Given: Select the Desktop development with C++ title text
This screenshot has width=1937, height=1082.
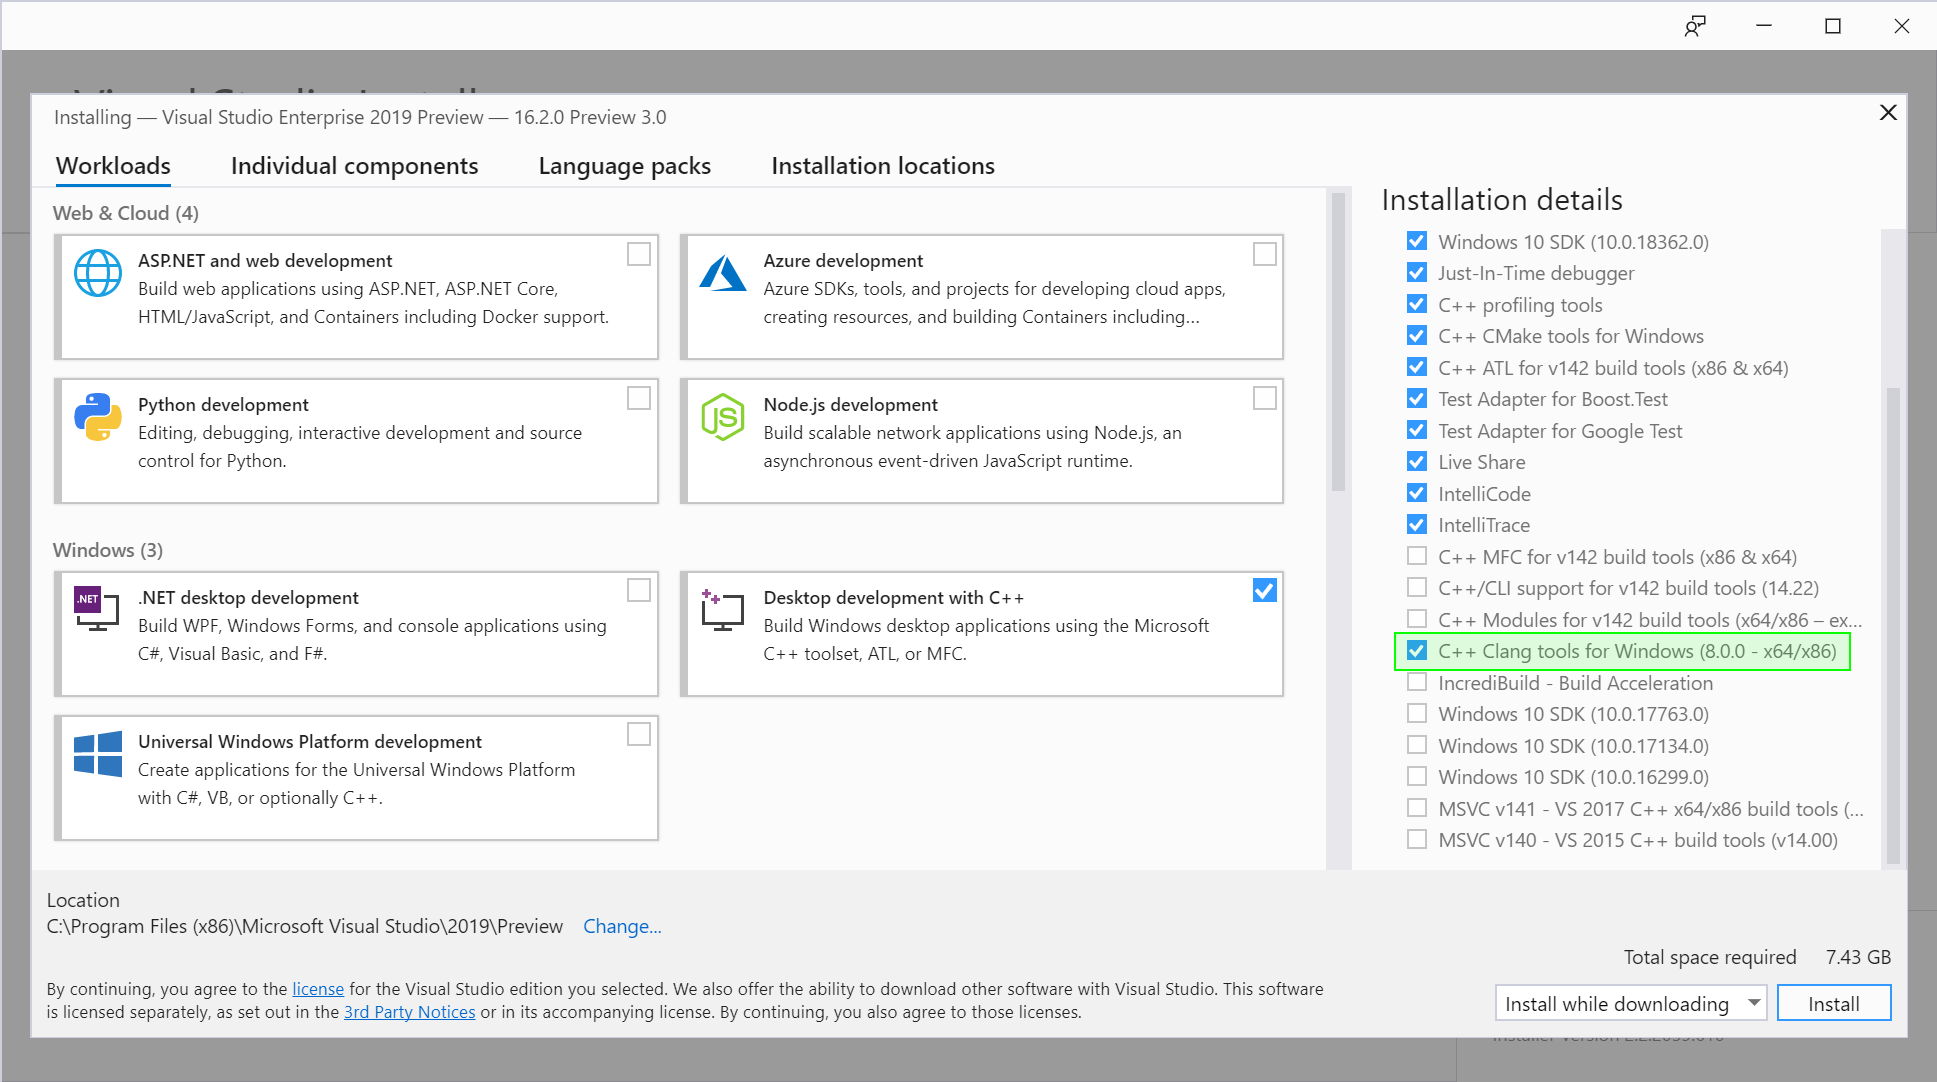Looking at the screenshot, I should pyautogui.click(x=893, y=597).
